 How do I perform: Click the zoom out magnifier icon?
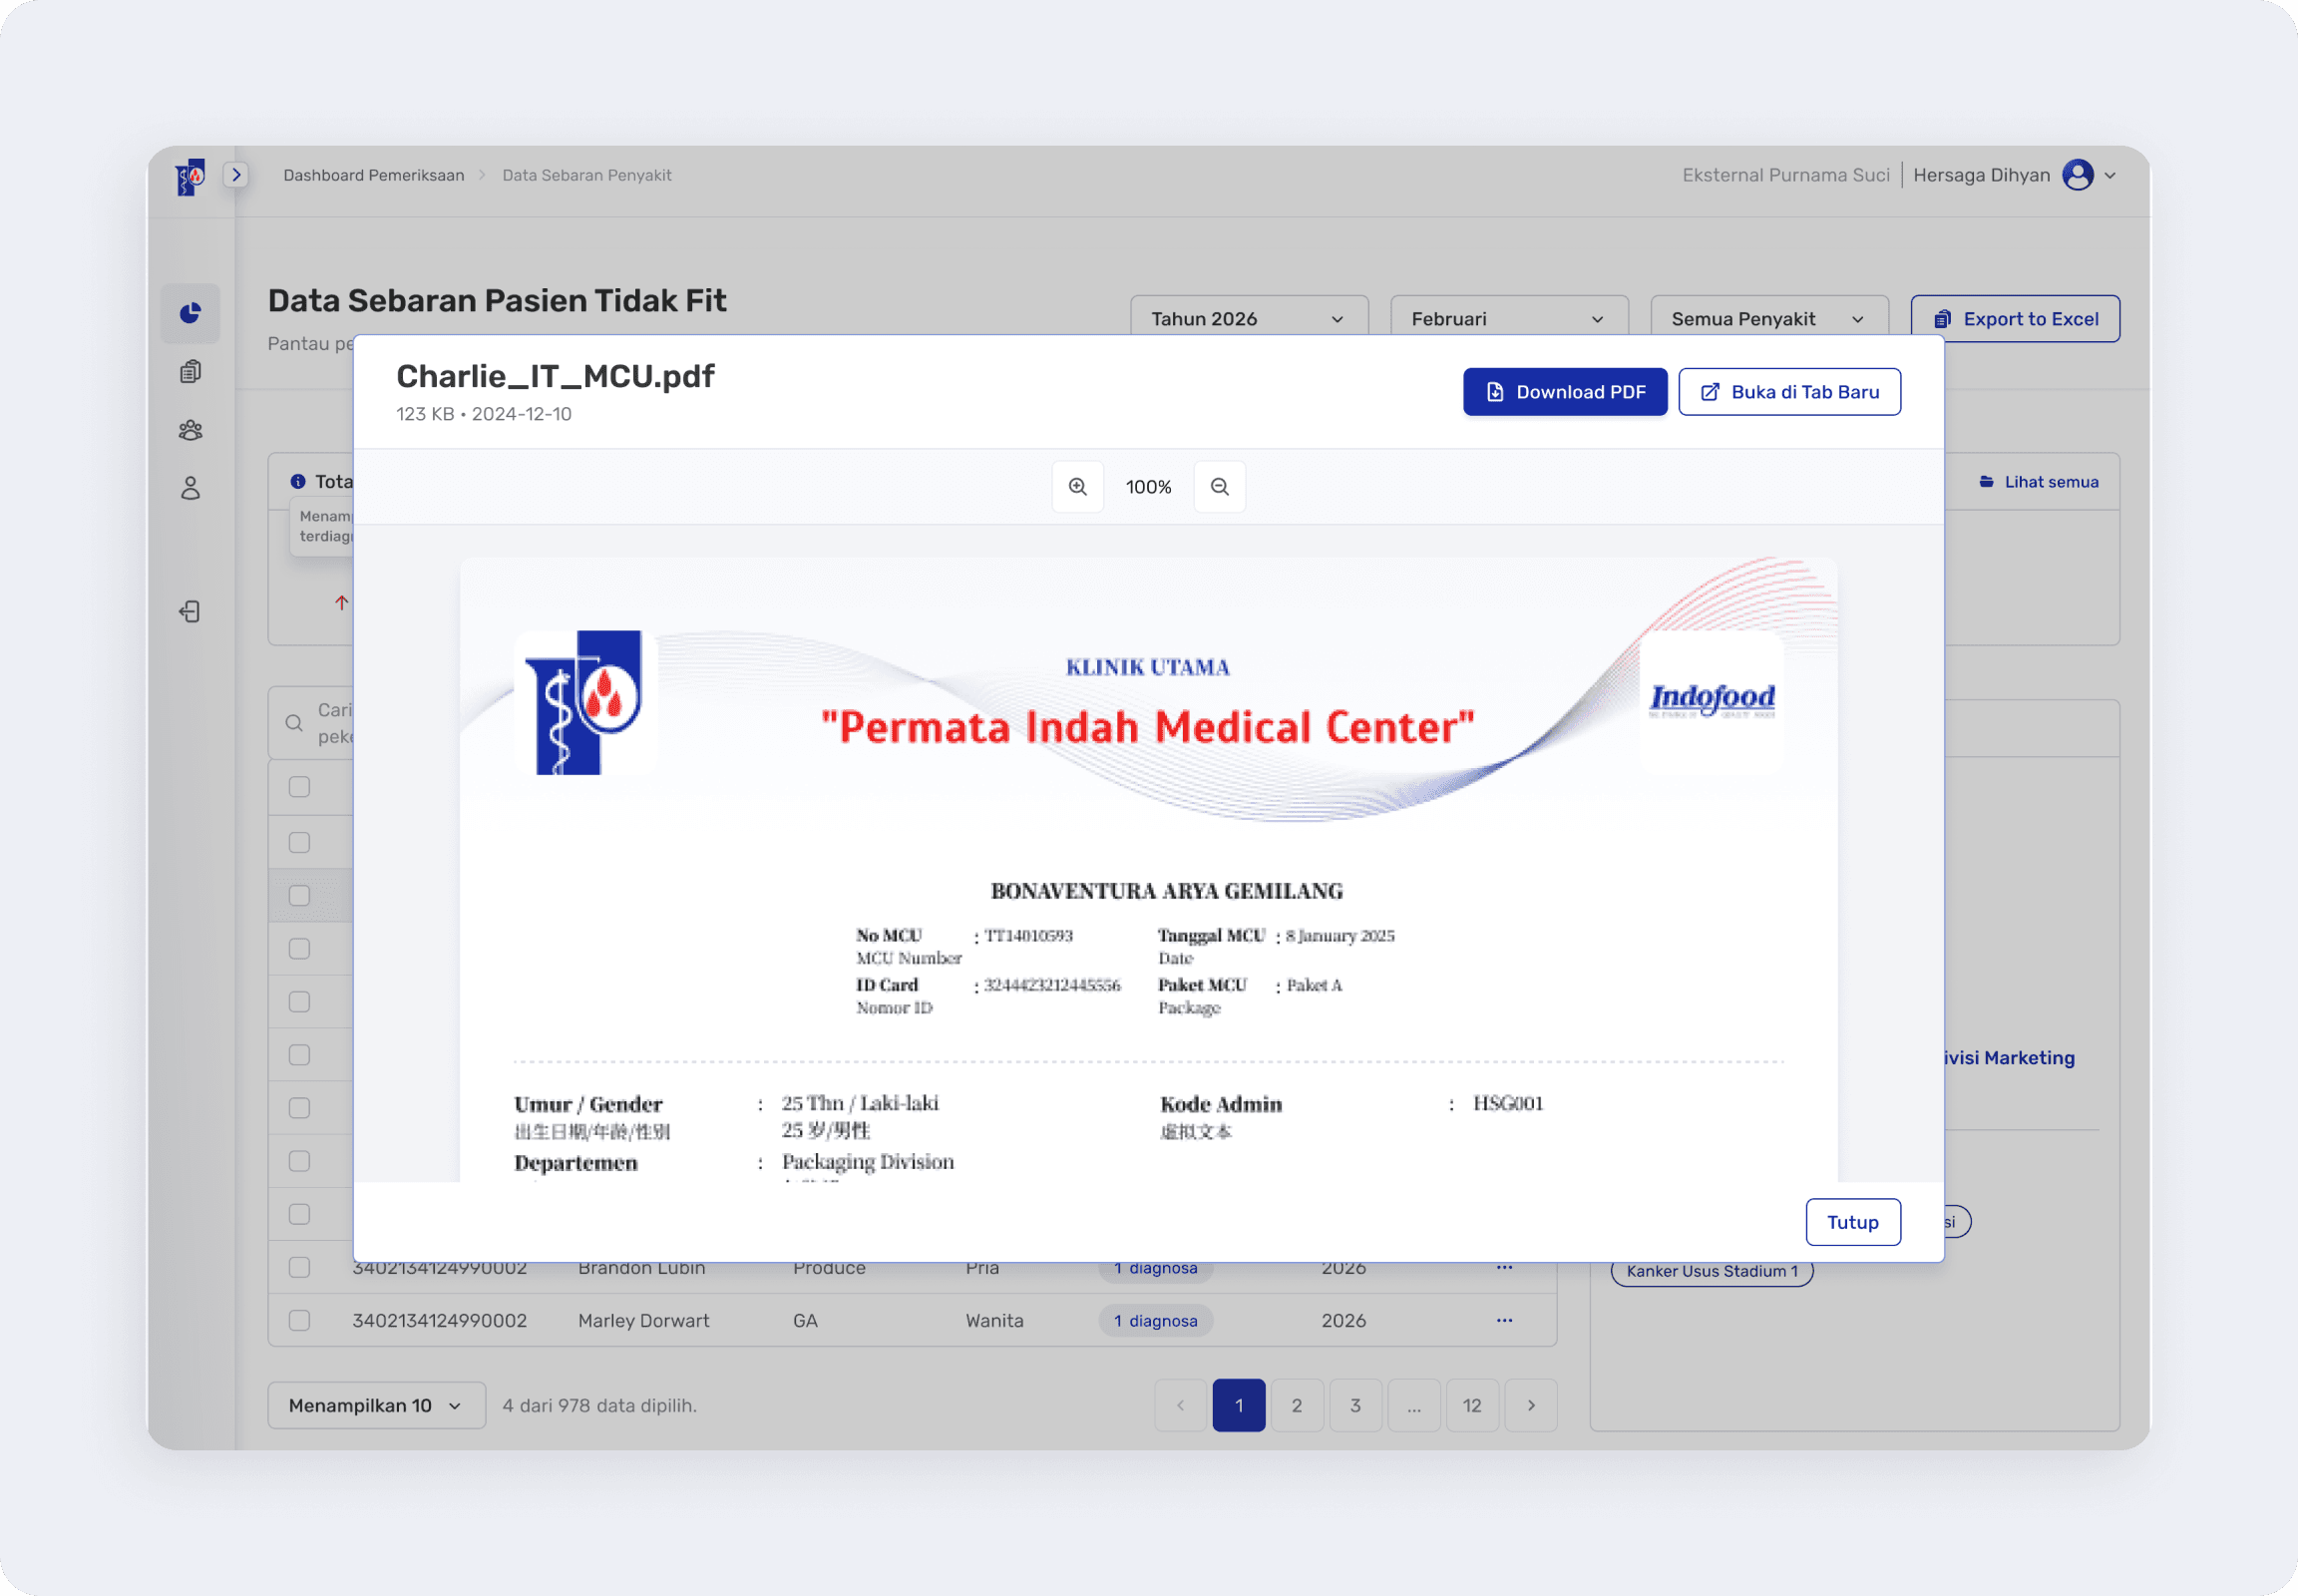click(x=1219, y=487)
